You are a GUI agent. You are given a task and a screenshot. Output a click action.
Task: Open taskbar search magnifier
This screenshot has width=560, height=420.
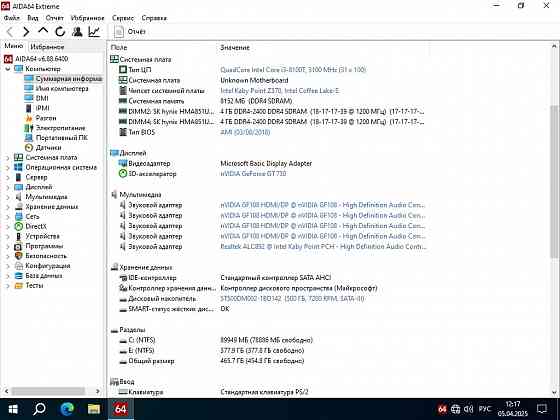(39, 409)
